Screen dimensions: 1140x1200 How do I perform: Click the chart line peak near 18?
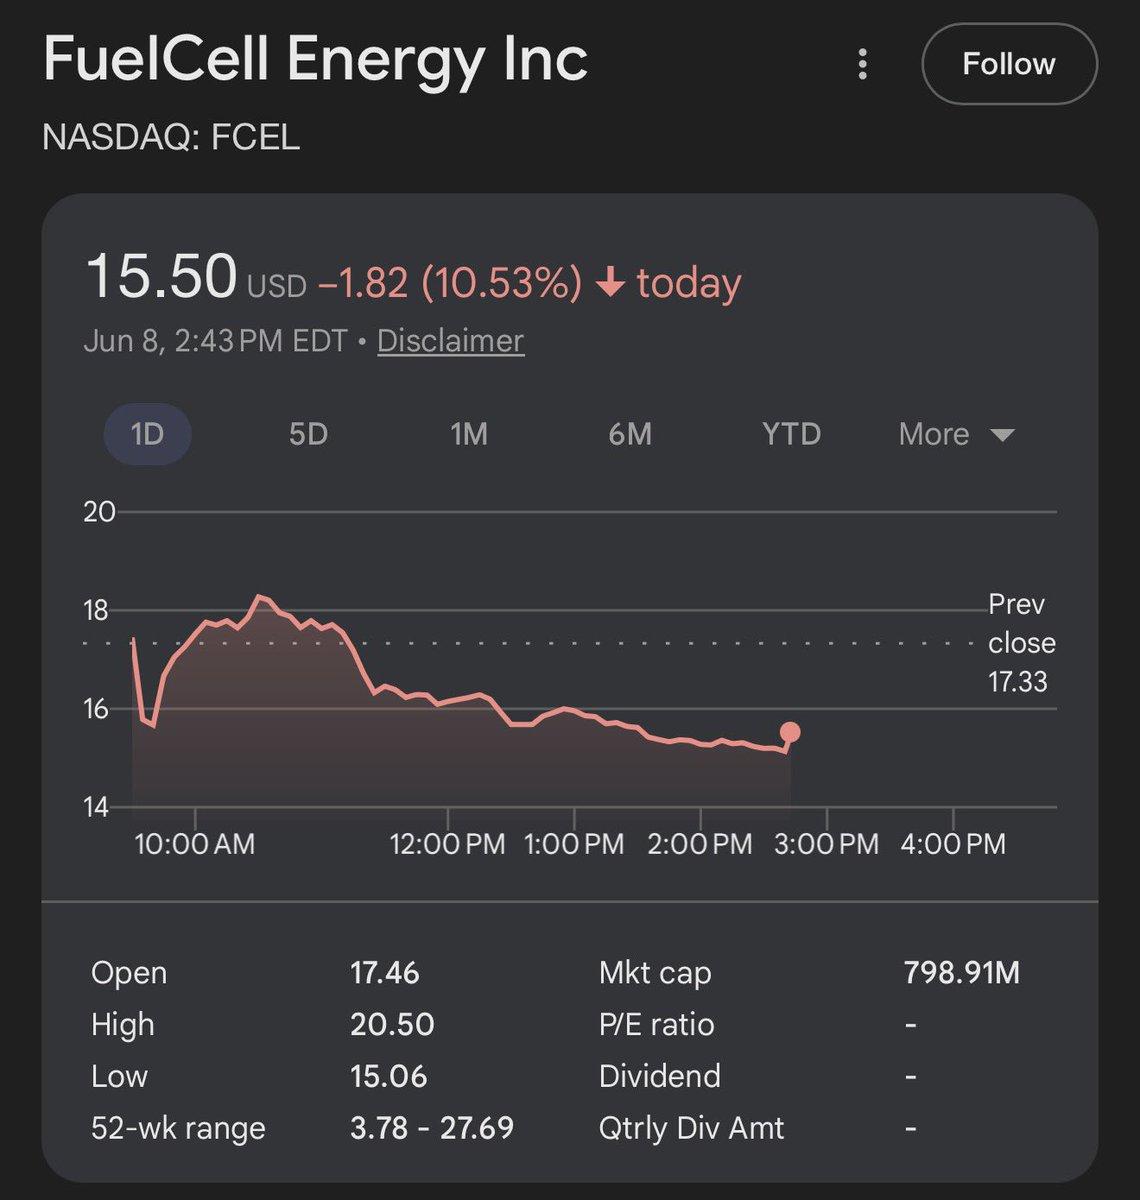click(260, 596)
